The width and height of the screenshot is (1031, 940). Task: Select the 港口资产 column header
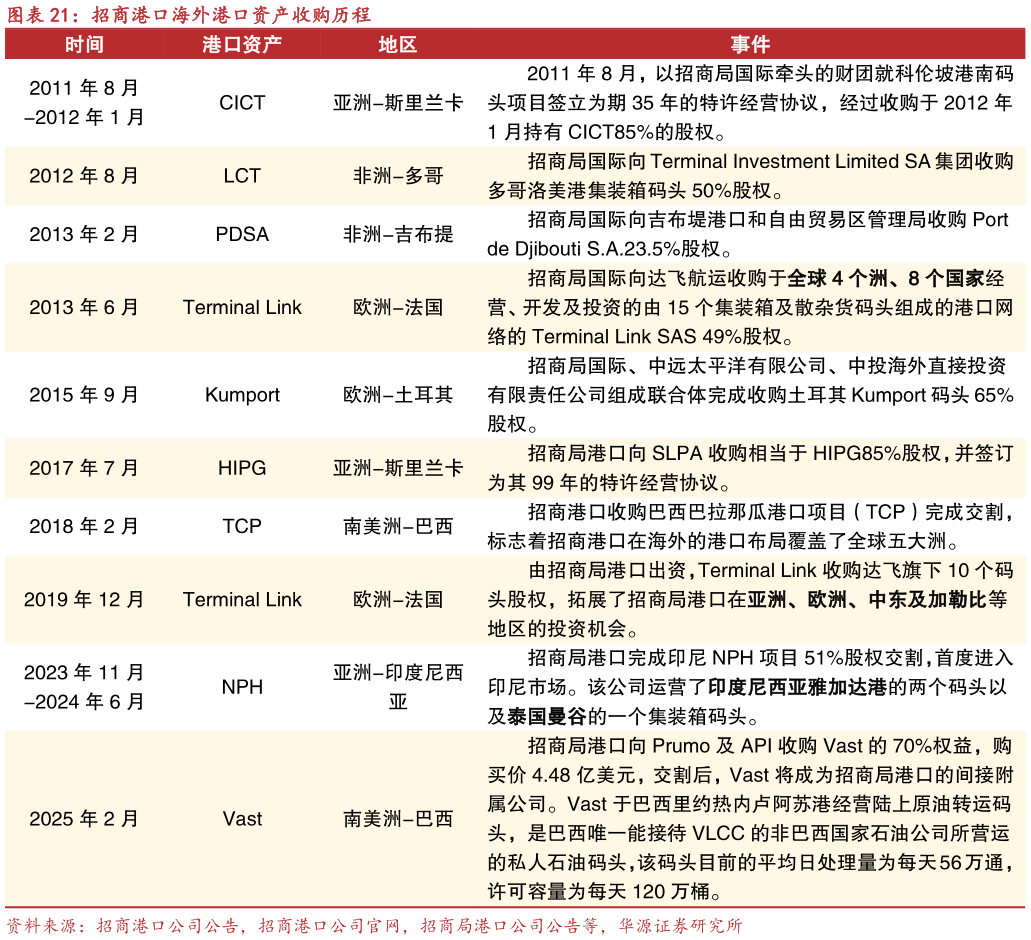pyautogui.click(x=242, y=44)
